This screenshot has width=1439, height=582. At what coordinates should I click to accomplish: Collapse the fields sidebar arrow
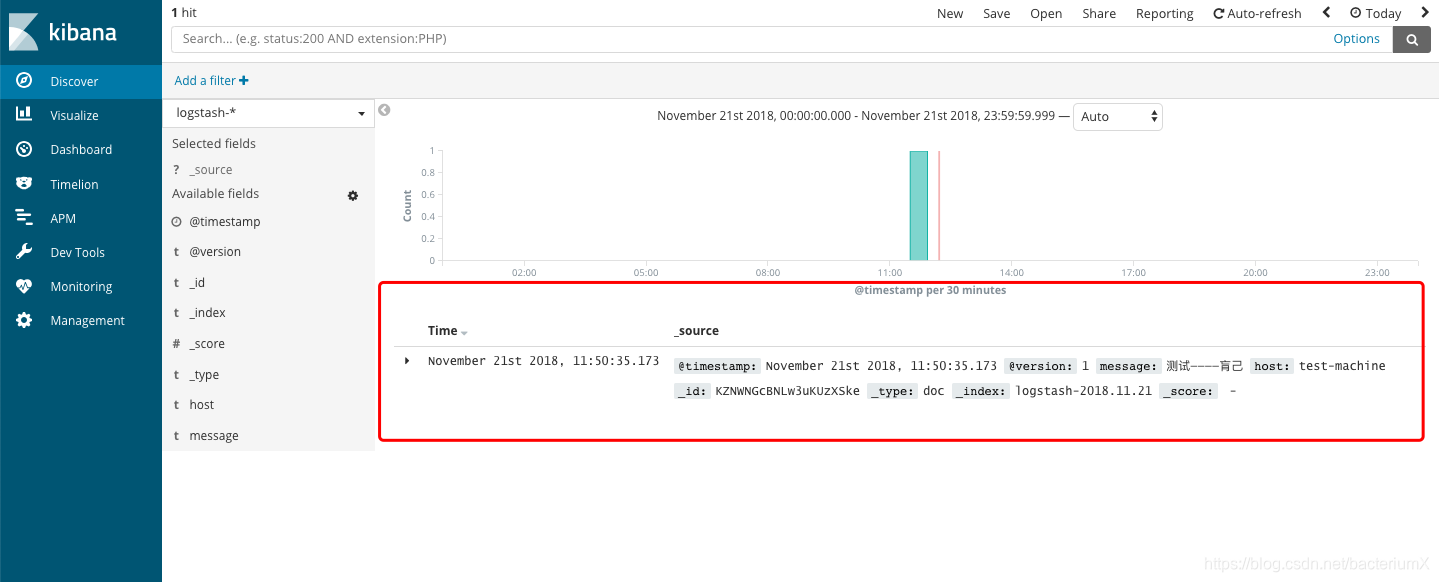click(x=384, y=110)
